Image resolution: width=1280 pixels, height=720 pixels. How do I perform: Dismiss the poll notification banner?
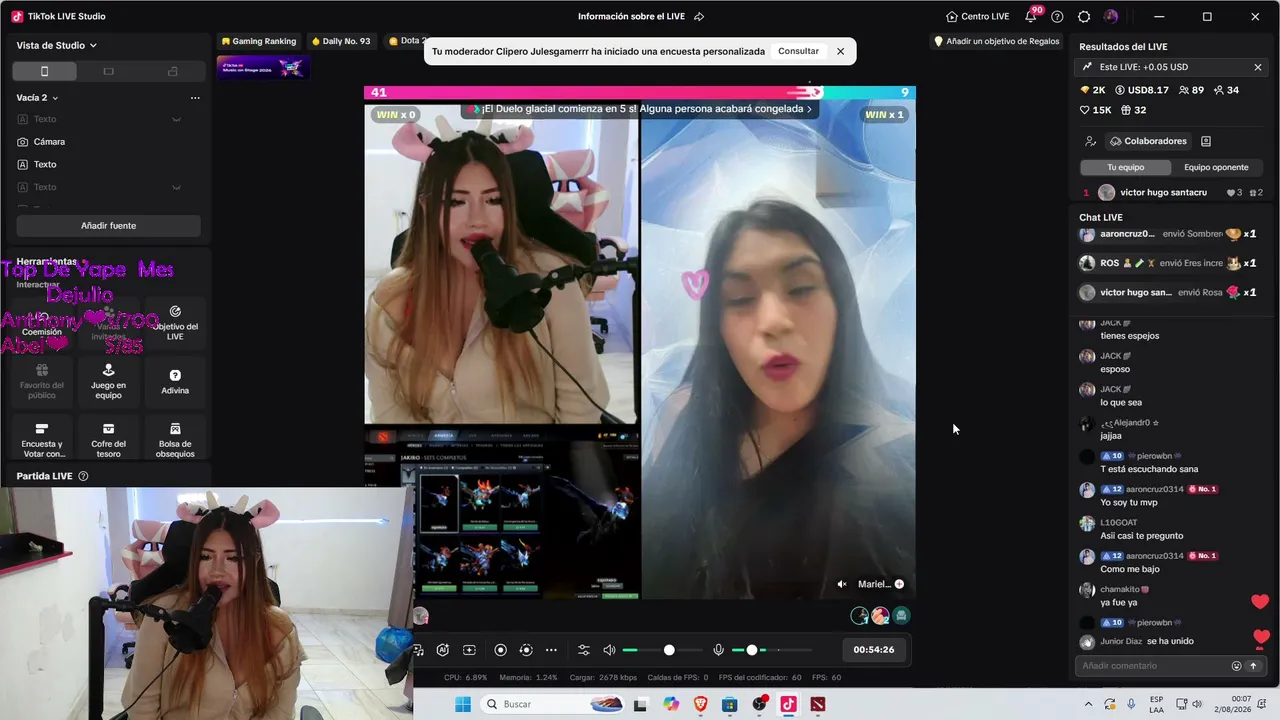tap(840, 51)
